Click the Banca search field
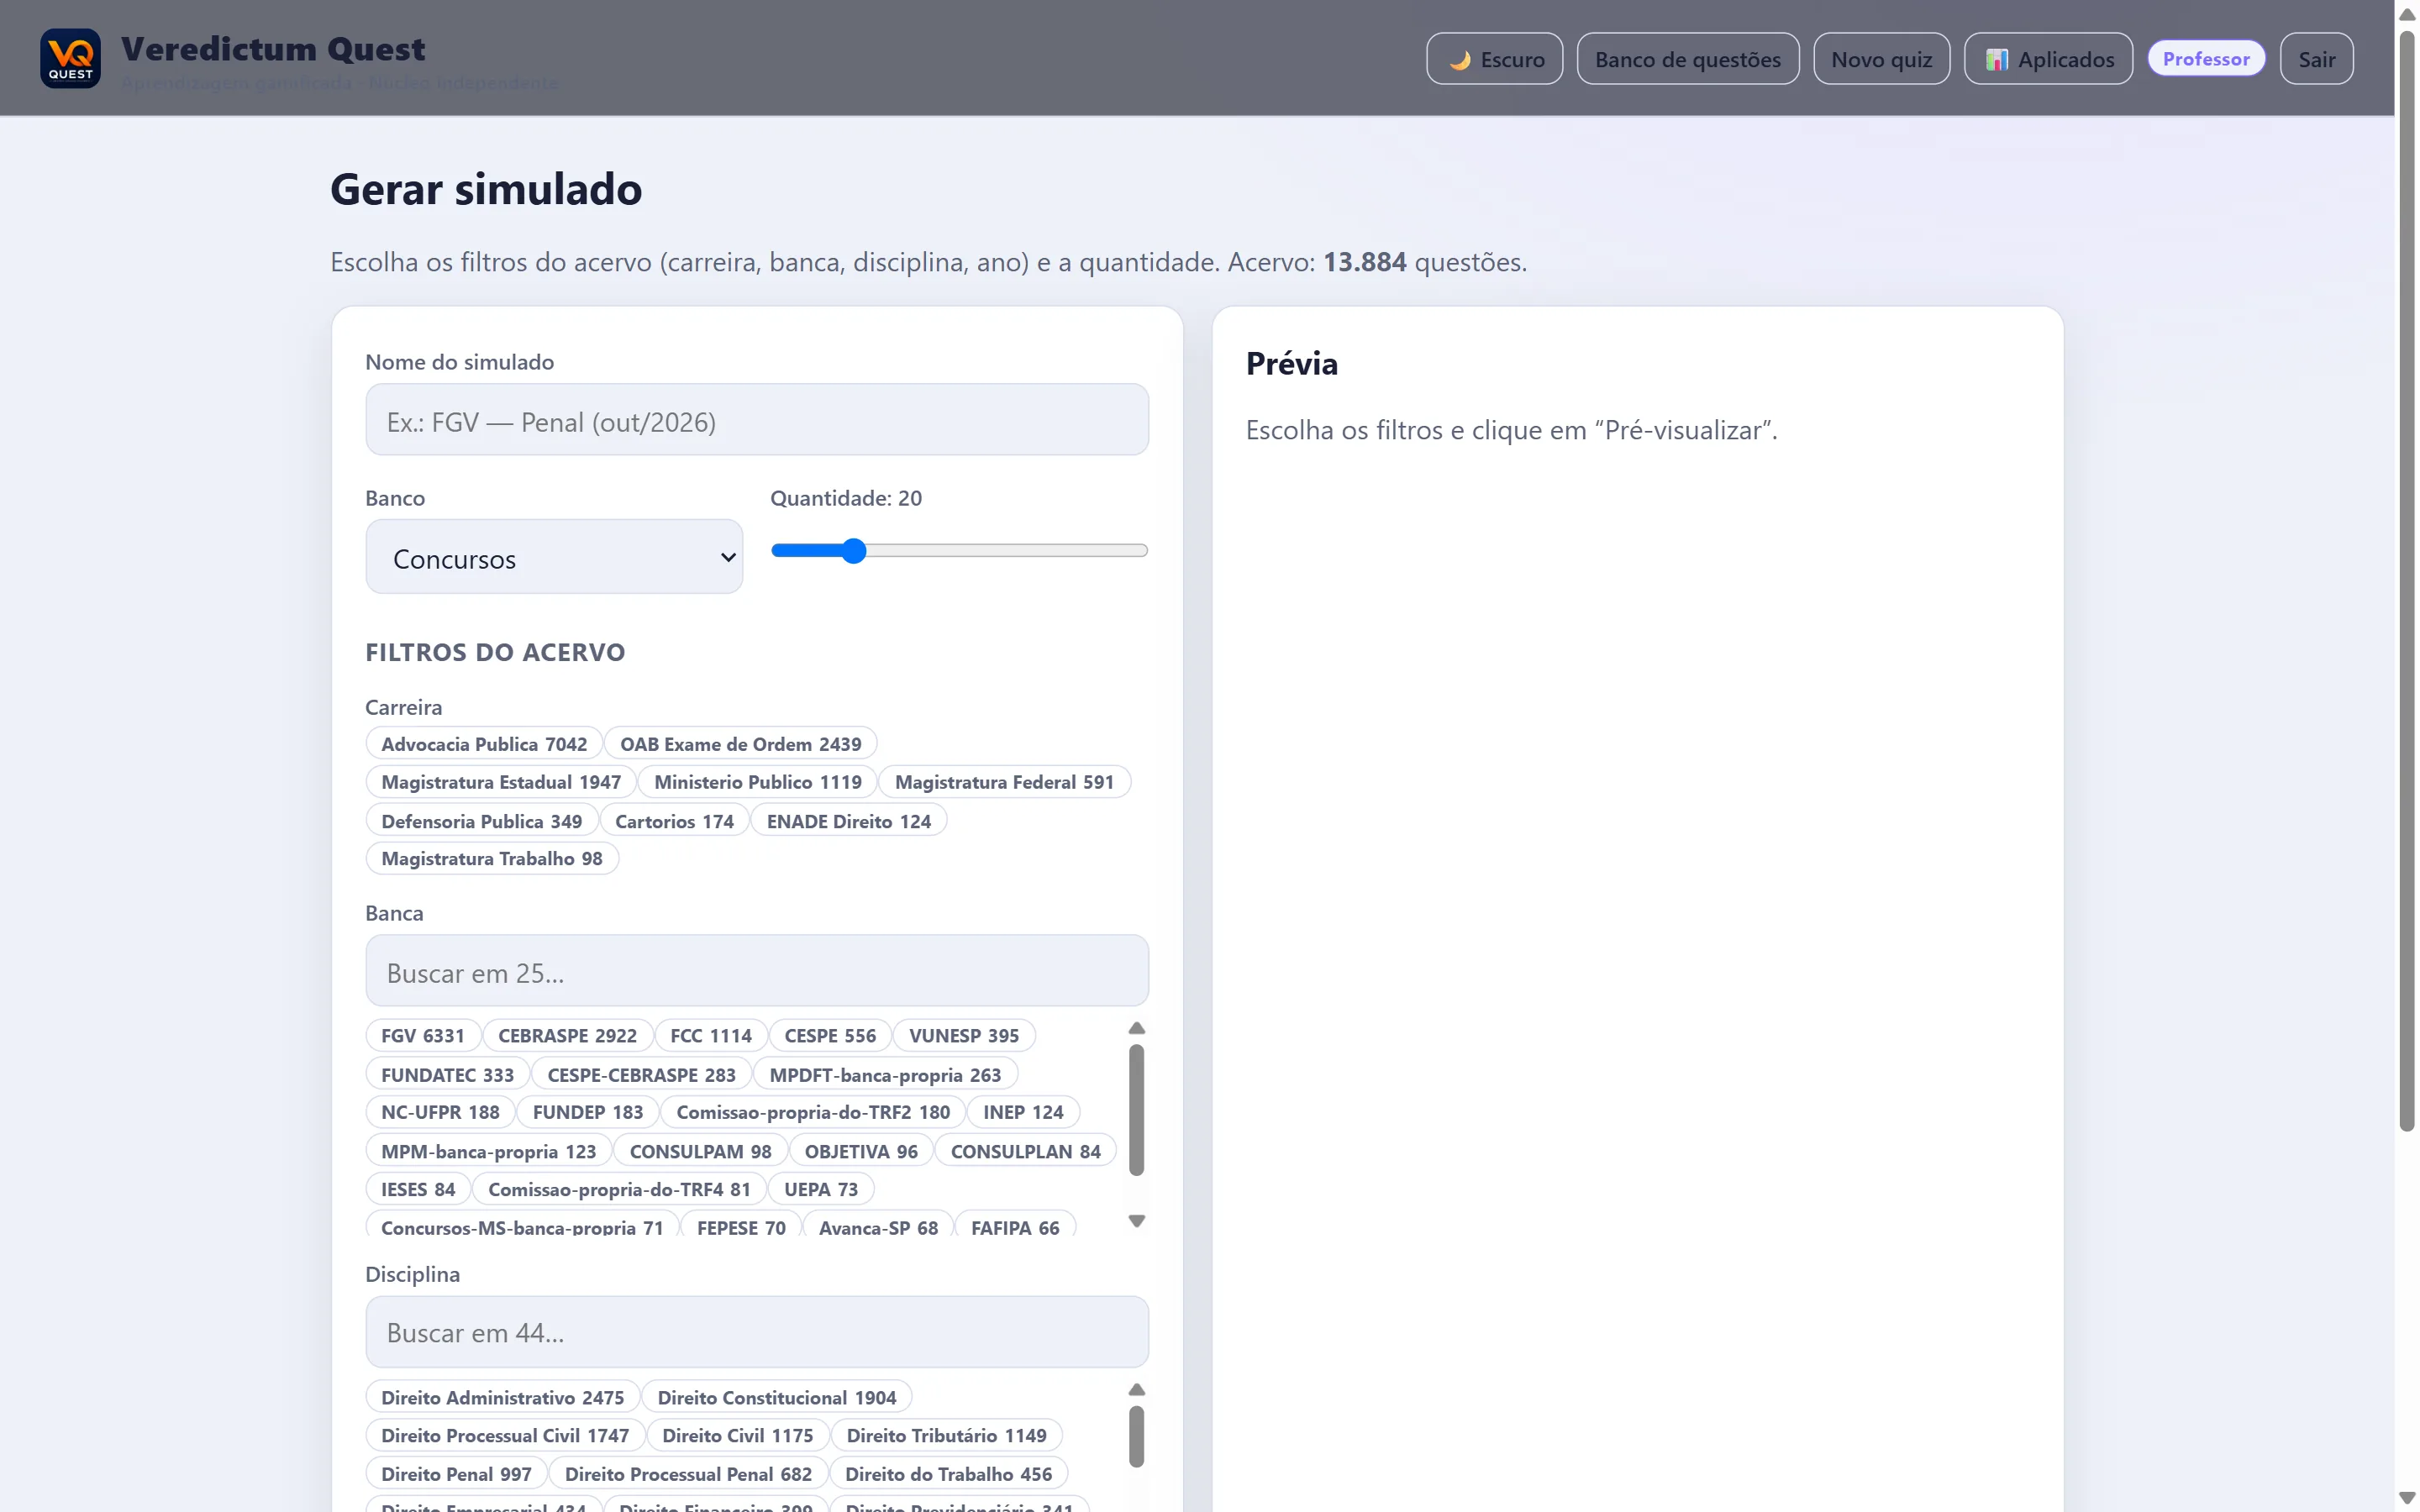Image resolution: width=2420 pixels, height=1512 pixels. coord(757,971)
